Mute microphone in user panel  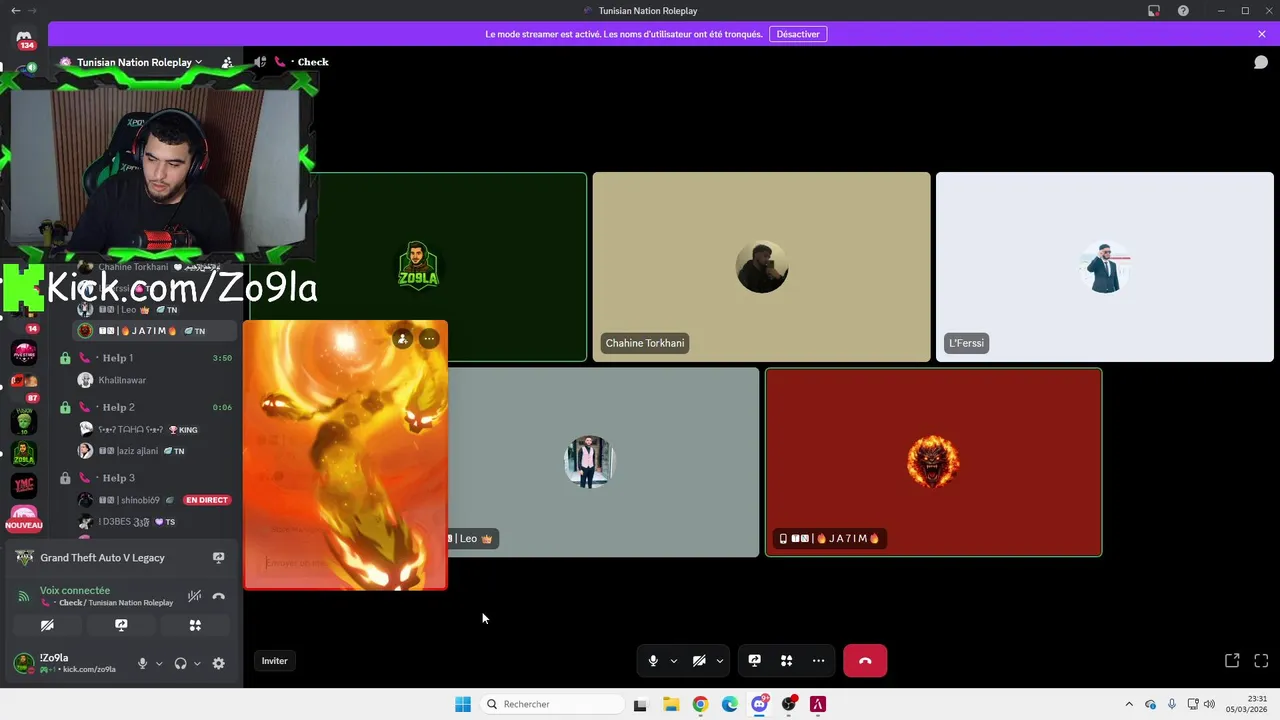point(142,663)
